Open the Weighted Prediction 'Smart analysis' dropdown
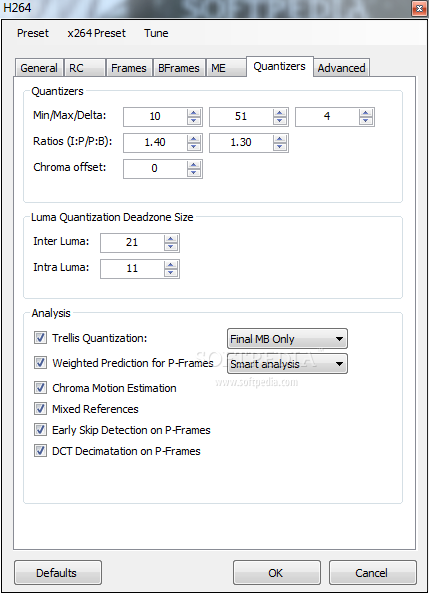The image size is (429, 594). 287,364
